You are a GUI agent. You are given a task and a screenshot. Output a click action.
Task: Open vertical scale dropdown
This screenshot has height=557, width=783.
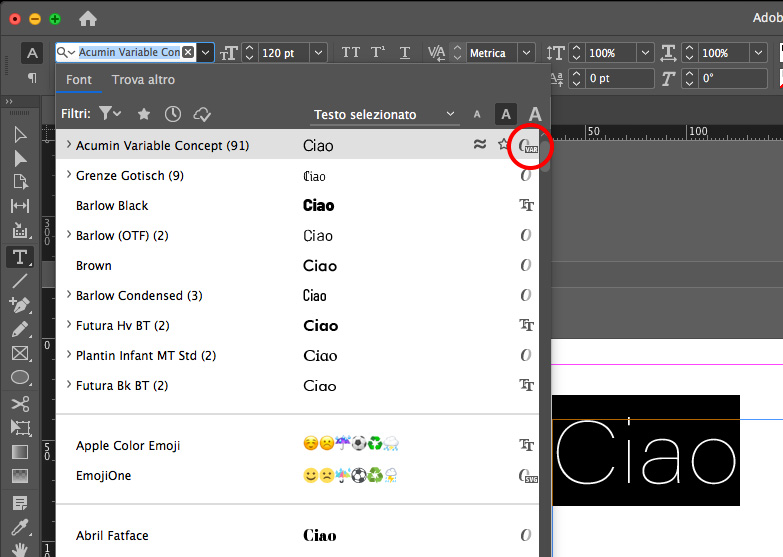pos(645,52)
